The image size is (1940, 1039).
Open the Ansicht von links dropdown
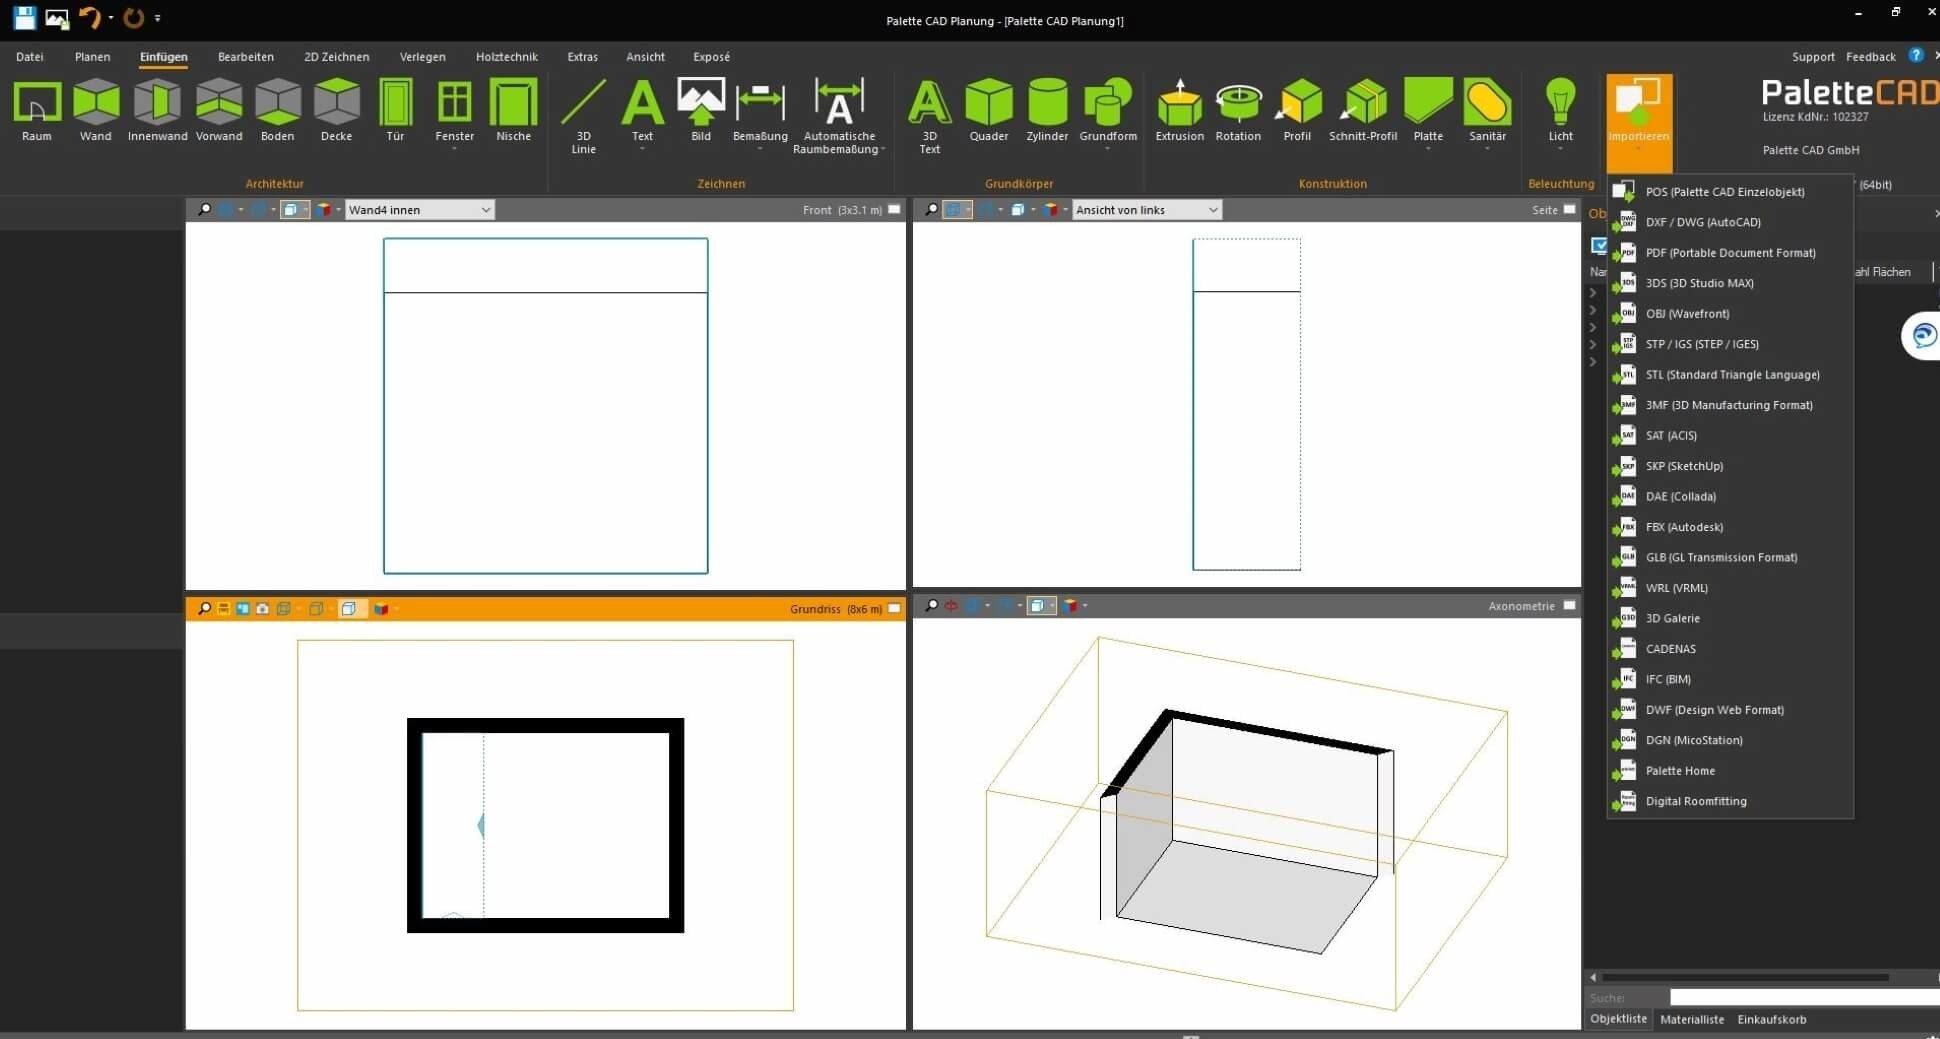click(1145, 210)
